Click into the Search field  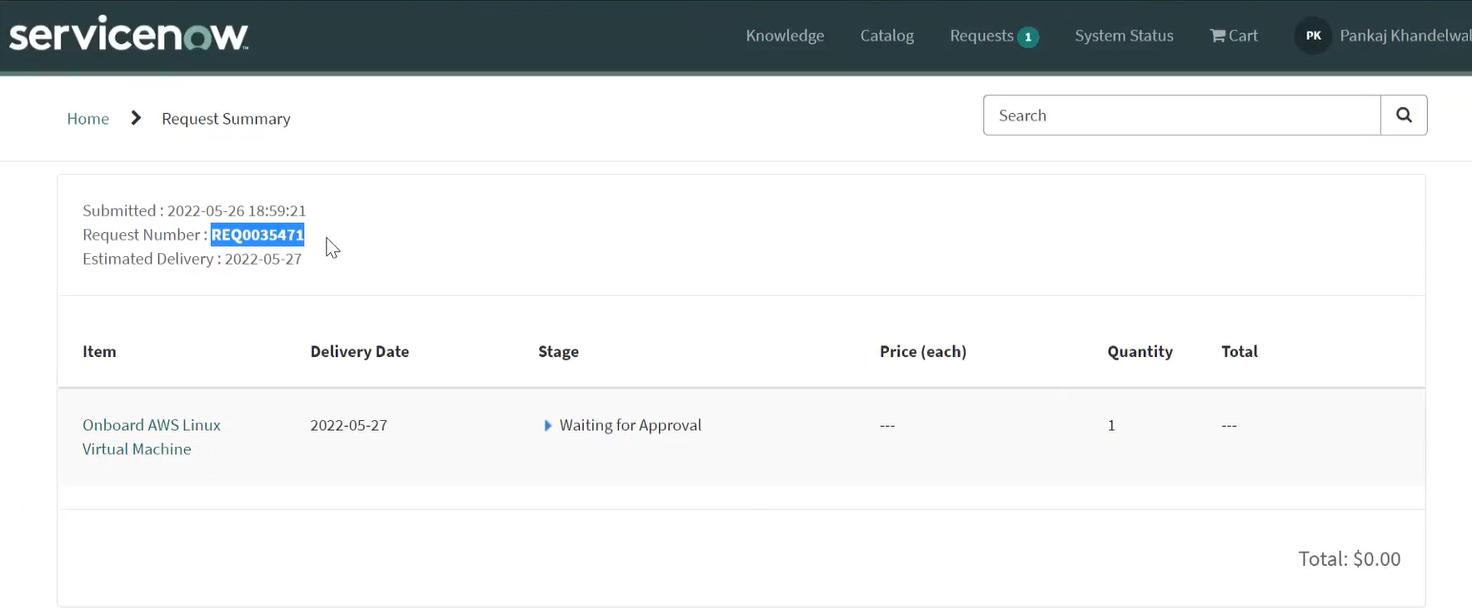click(x=1182, y=115)
